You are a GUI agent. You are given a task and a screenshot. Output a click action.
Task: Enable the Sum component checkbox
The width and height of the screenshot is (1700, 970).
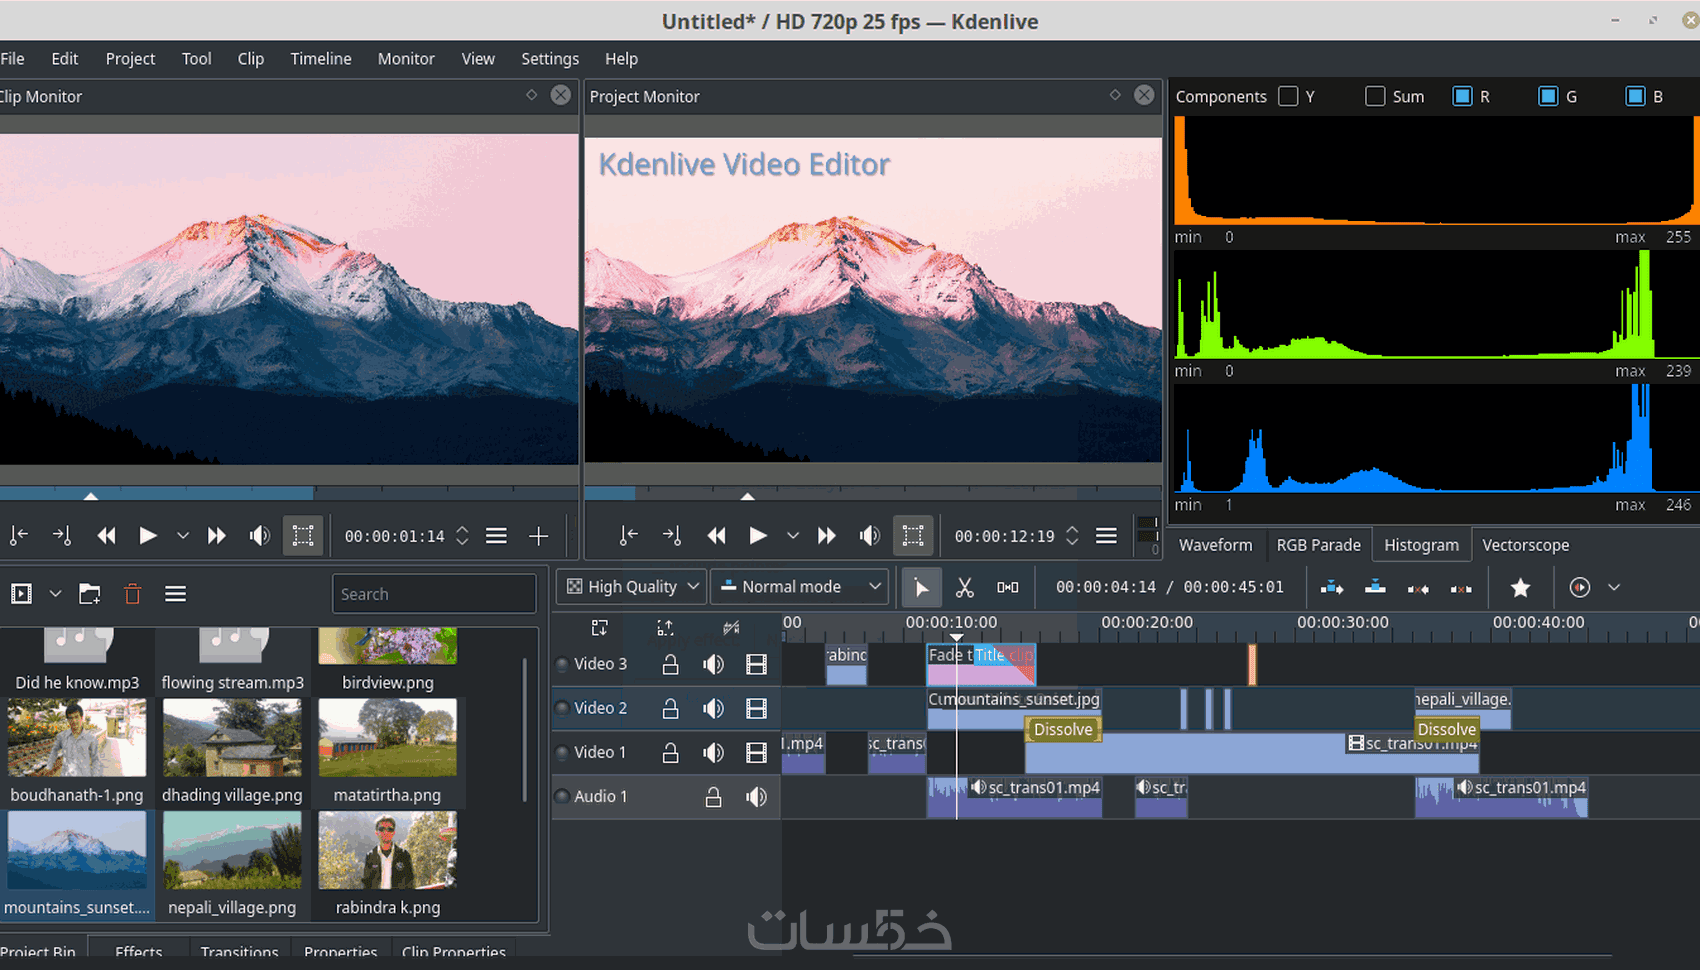click(1375, 96)
